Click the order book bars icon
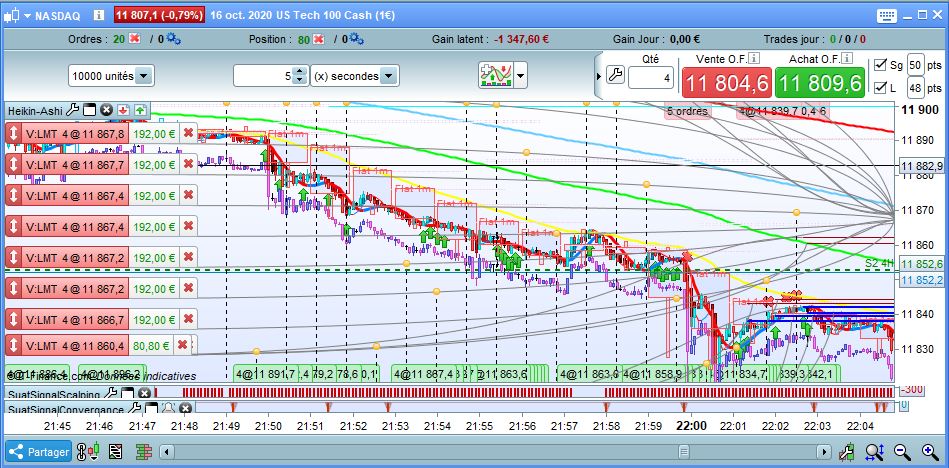Viewport: 949px width, 468px height. pos(143,452)
